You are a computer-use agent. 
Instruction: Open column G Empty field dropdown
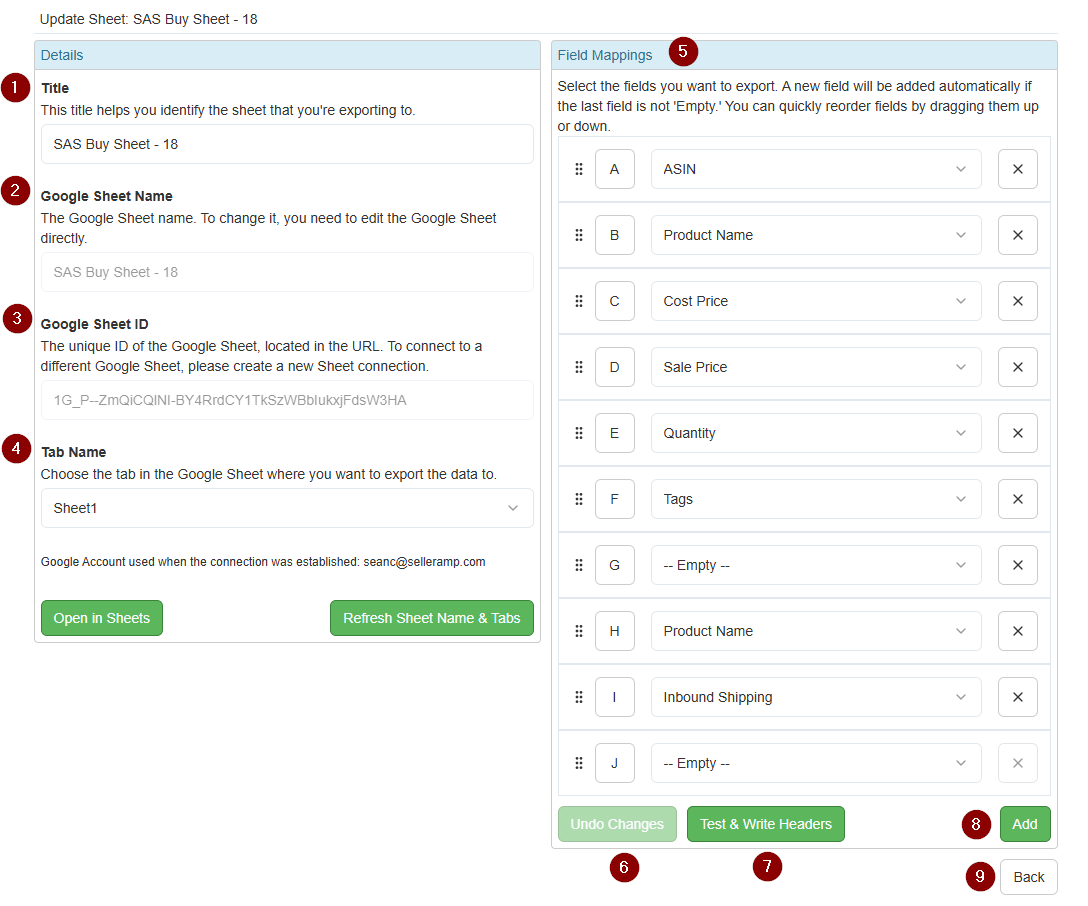point(816,565)
